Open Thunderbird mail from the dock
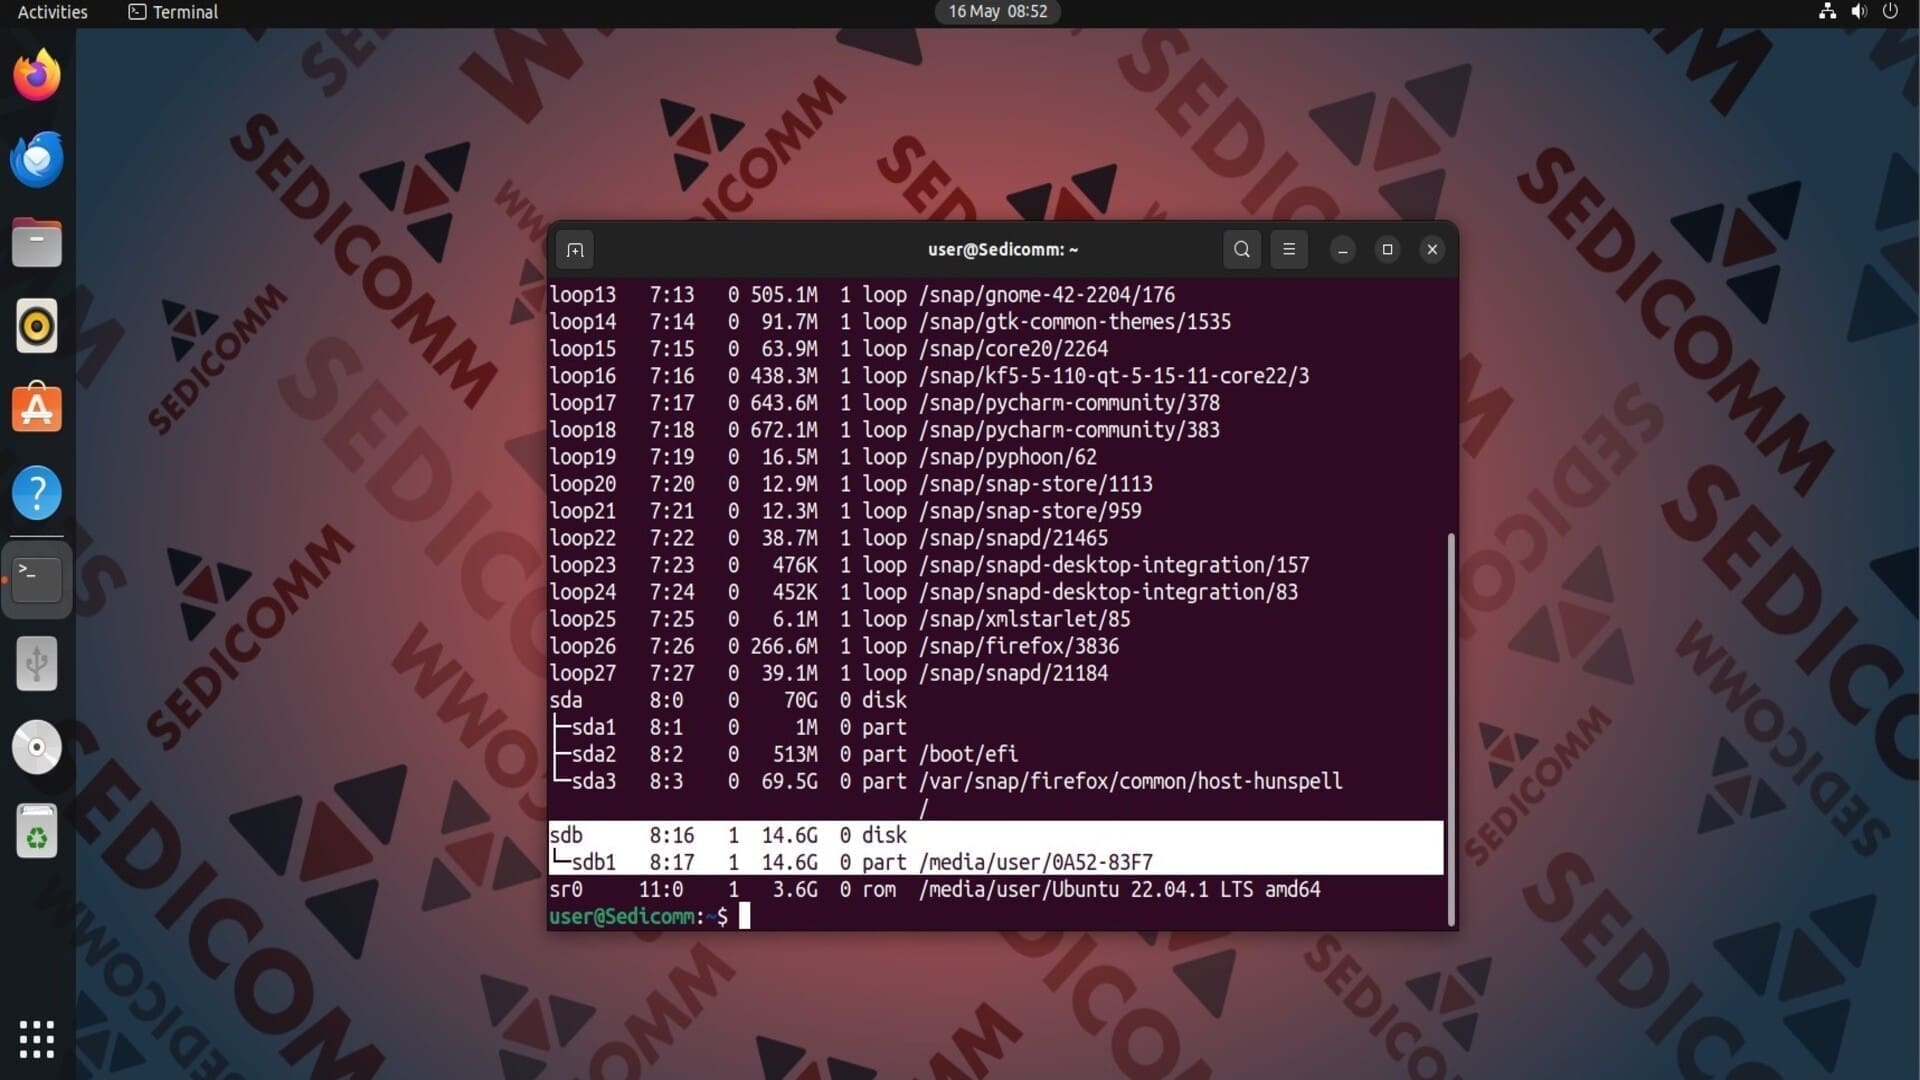This screenshot has width=1920, height=1080. 37,159
